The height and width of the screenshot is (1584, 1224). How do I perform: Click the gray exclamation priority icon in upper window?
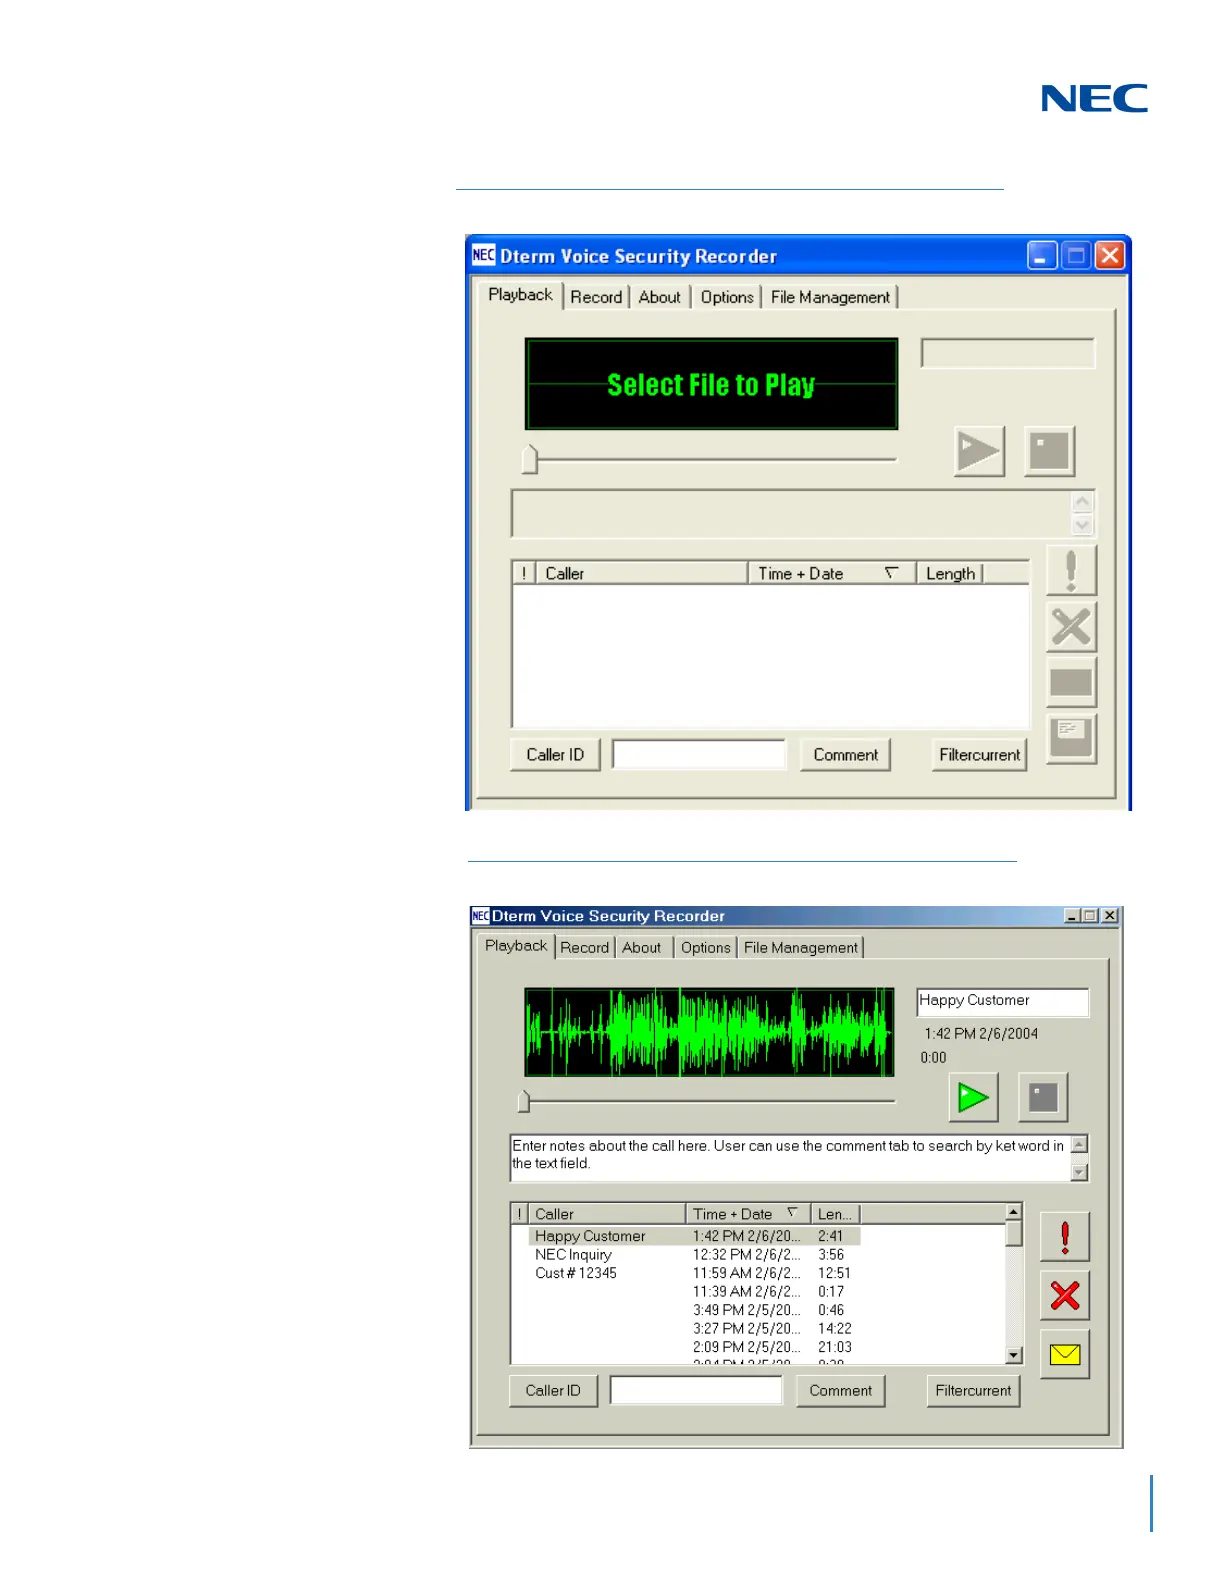point(1071,571)
